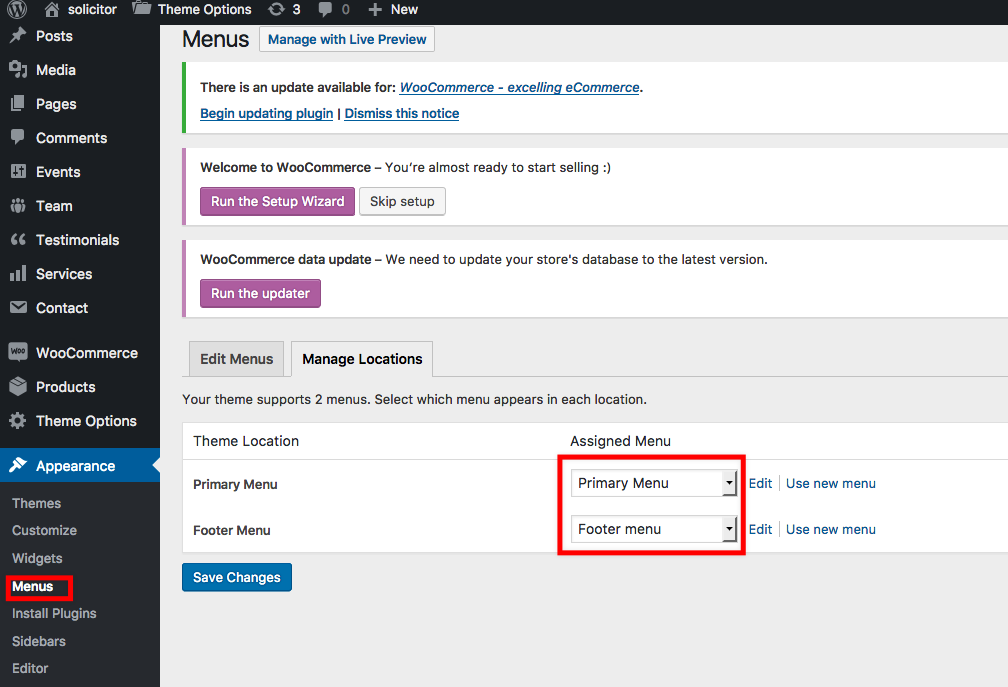Click the Posts pushpin icon
This screenshot has height=687, width=1008.
(18, 35)
